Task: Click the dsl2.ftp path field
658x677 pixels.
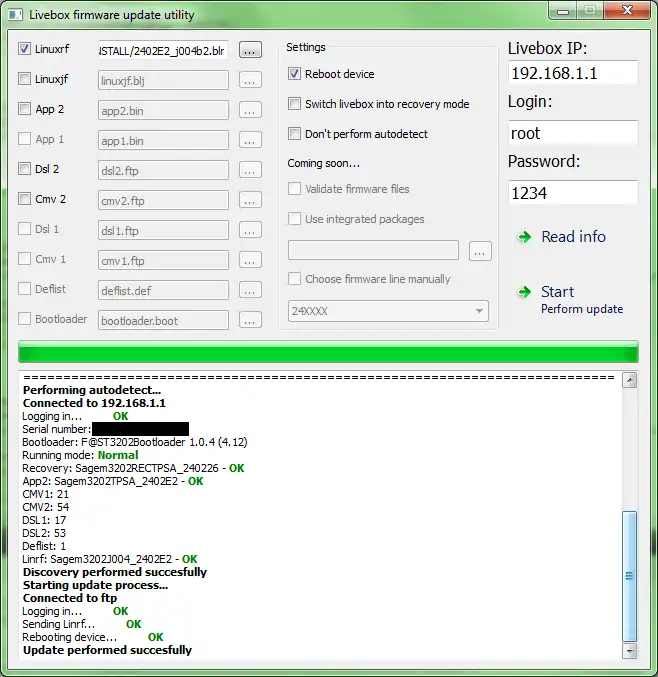Action: click(163, 171)
